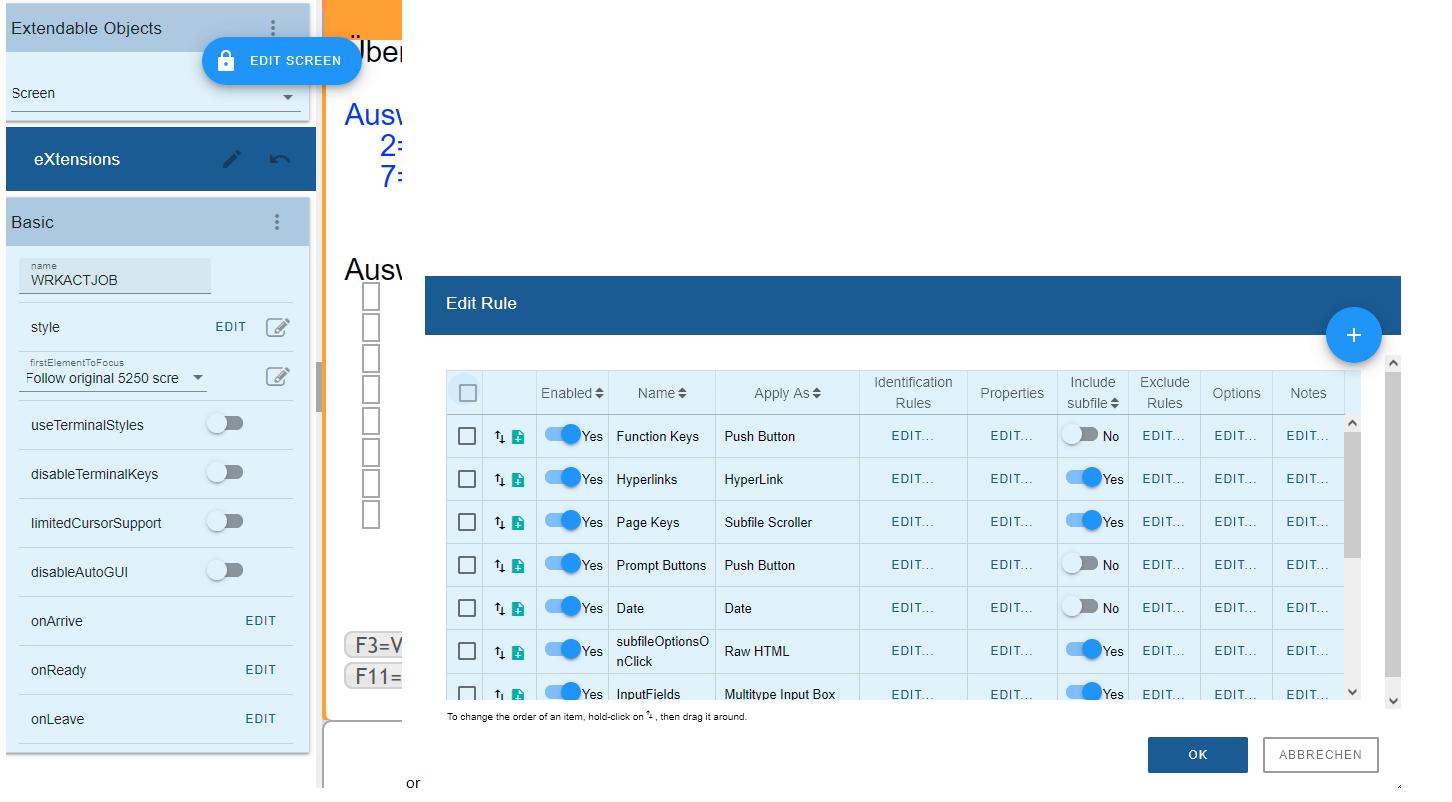The image size is (1452, 802).
Task: Click the green add icon in Hyperlinks row
Action: tap(518, 480)
